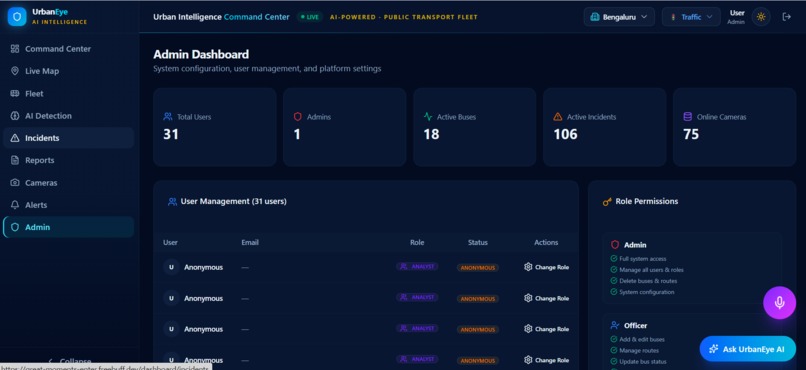Select the Incidents warning triangle icon
The height and width of the screenshot is (370, 806).
point(15,138)
